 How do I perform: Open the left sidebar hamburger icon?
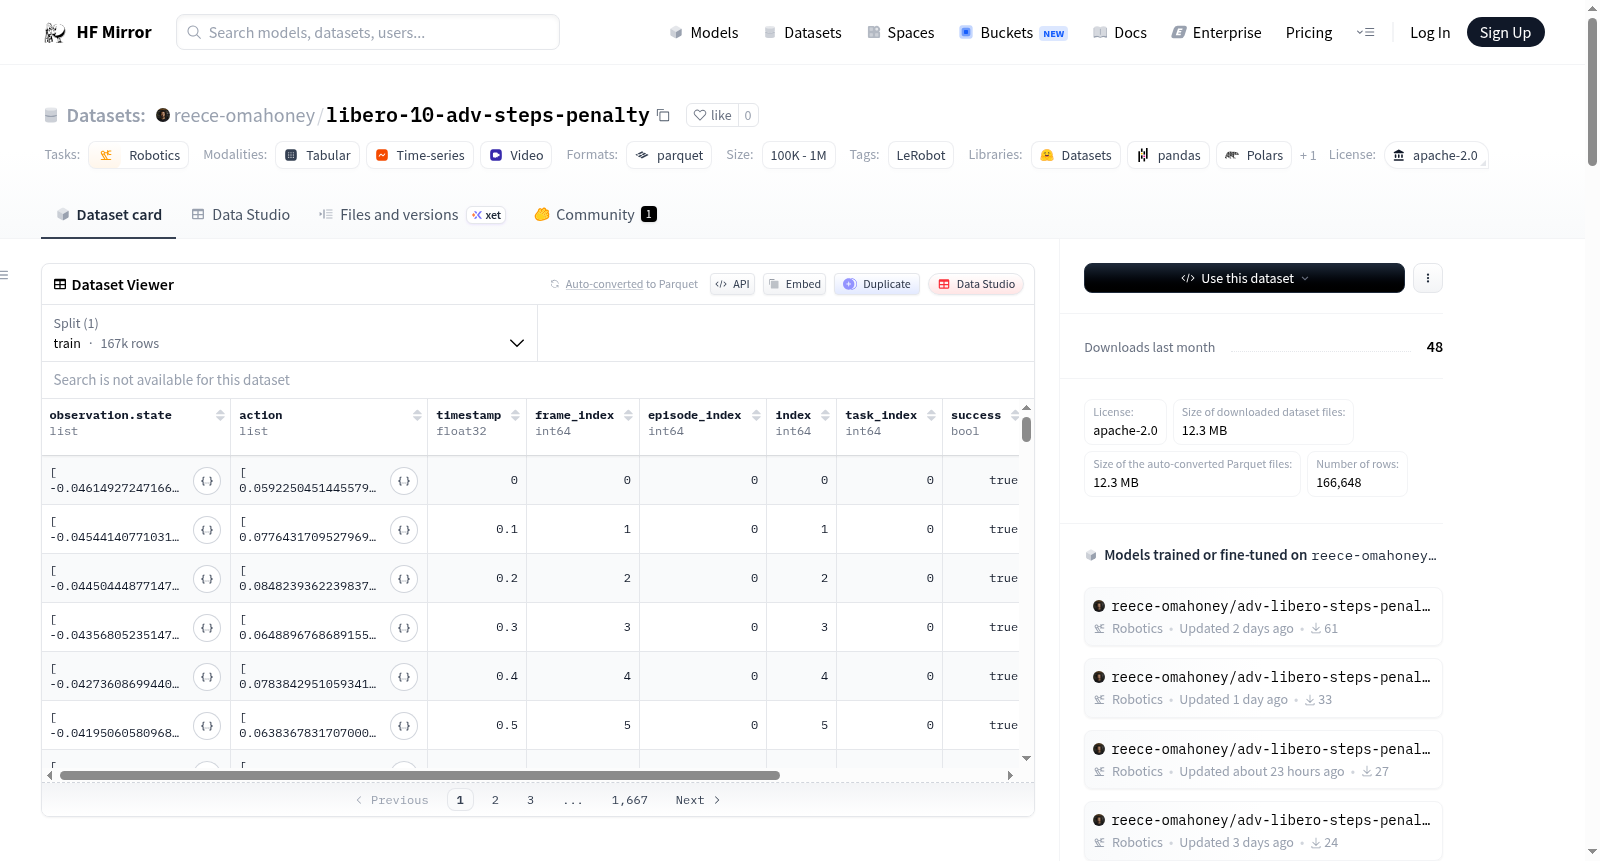(4, 275)
